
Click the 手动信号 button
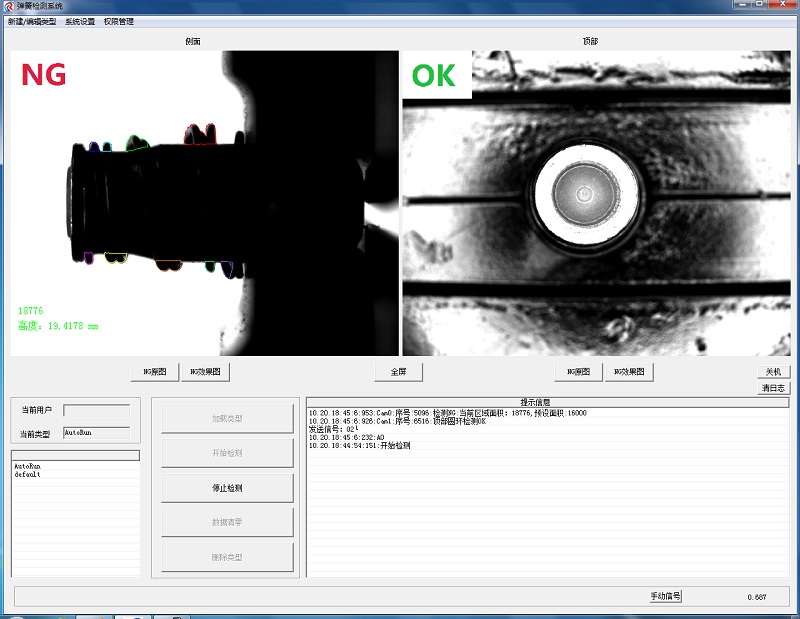point(665,596)
